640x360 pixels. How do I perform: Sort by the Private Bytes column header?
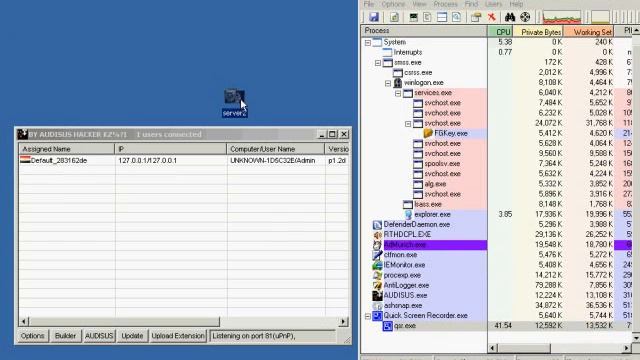point(538,31)
